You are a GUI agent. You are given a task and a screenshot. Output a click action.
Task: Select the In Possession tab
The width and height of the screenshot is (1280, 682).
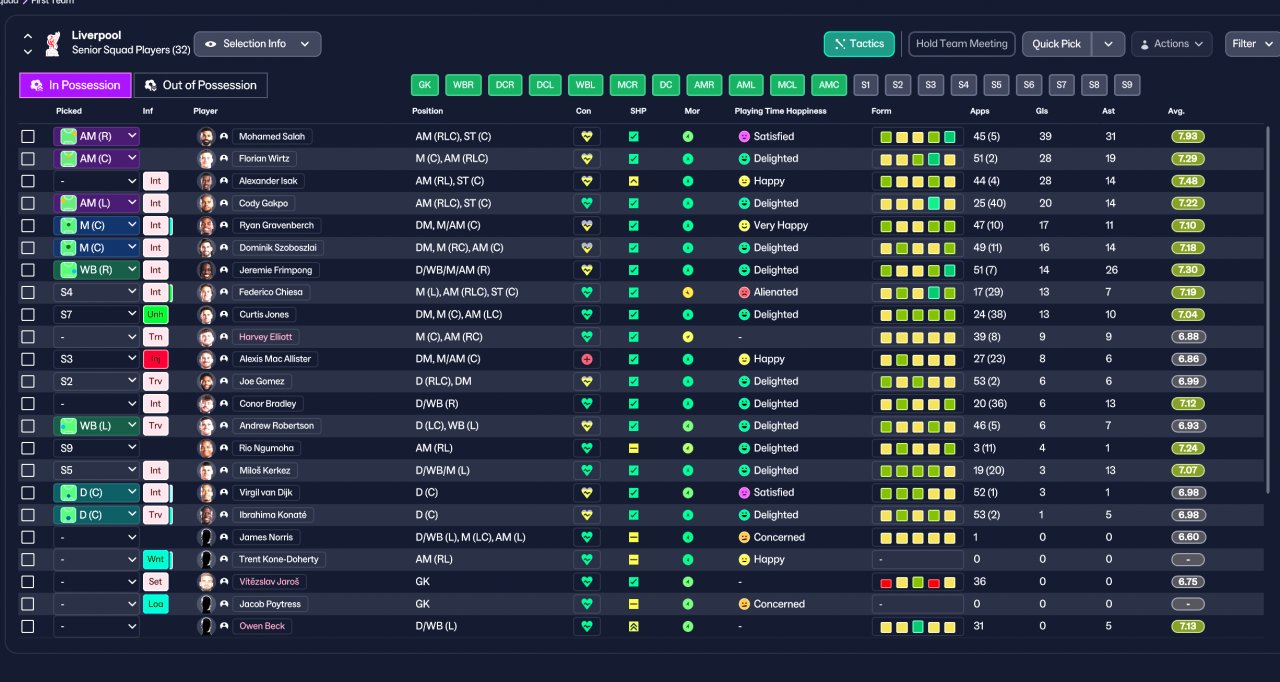click(x=75, y=85)
